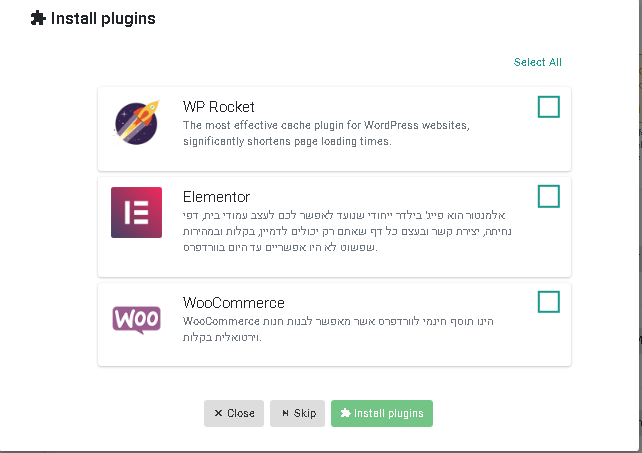Click the WP Rocket plugin logo

(x=136, y=122)
